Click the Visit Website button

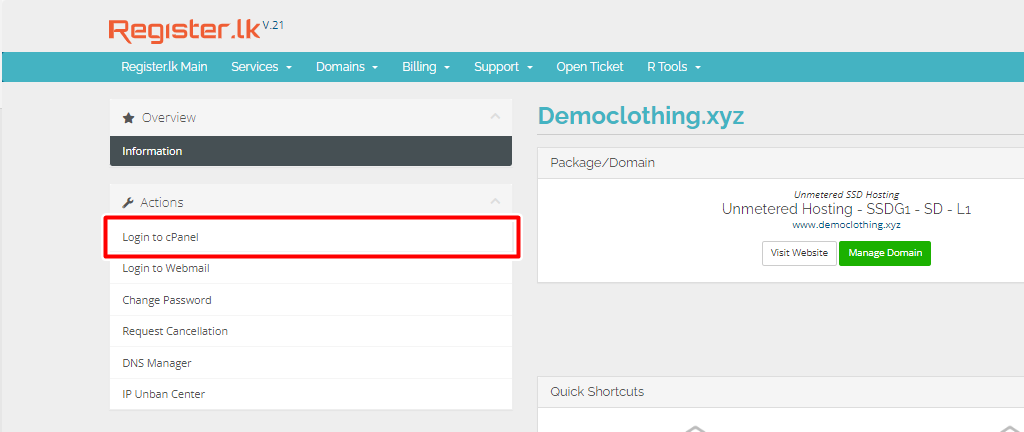[799, 253]
